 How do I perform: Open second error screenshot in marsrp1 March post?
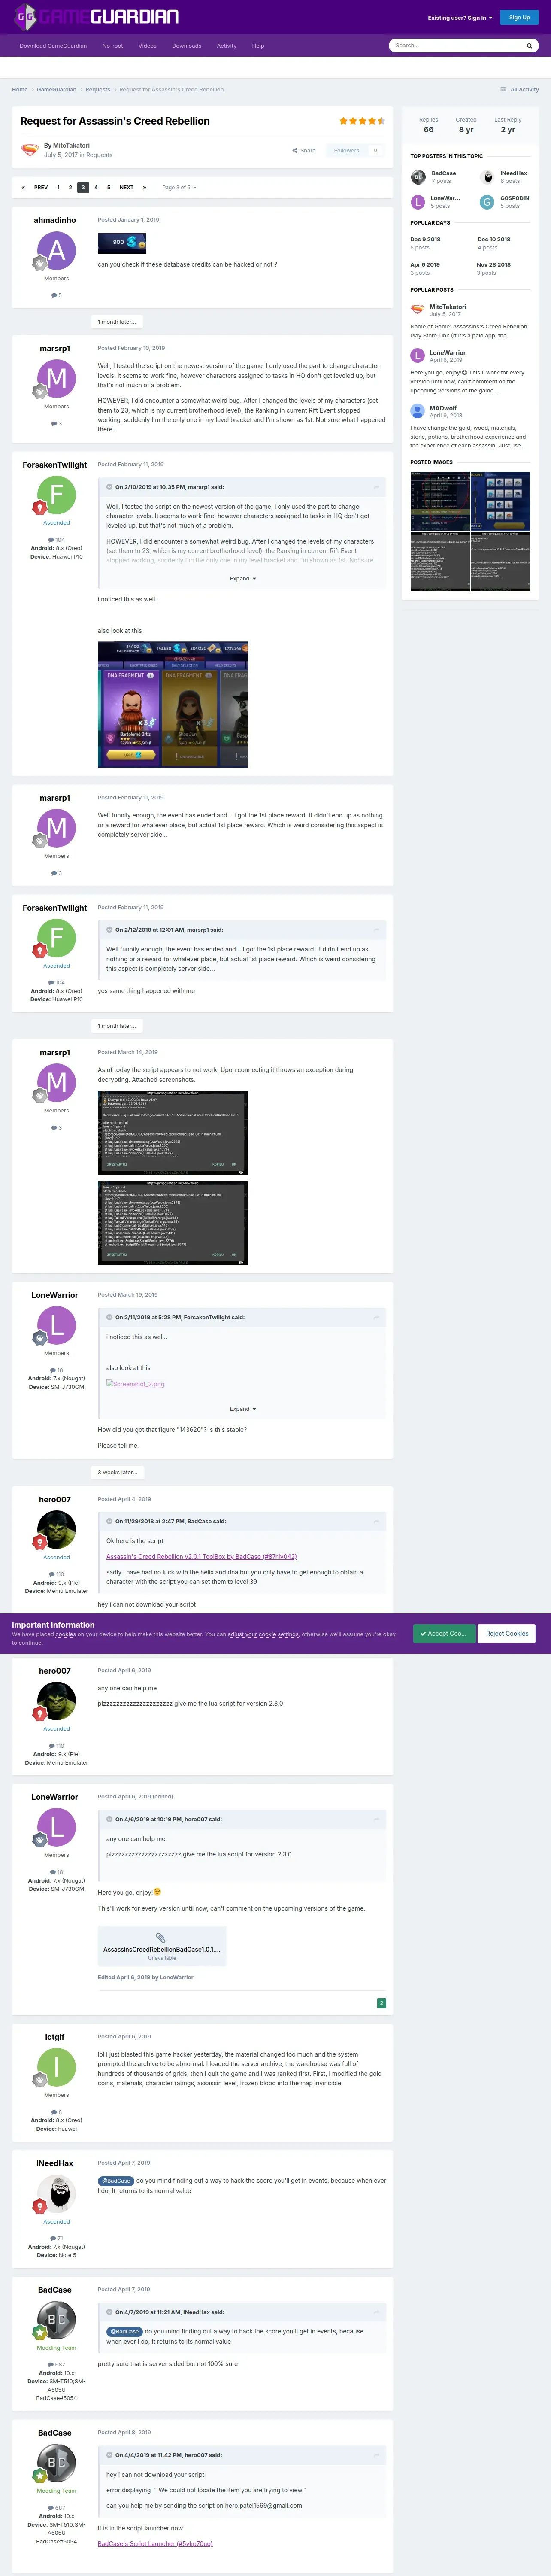[x=172, y=1223]
